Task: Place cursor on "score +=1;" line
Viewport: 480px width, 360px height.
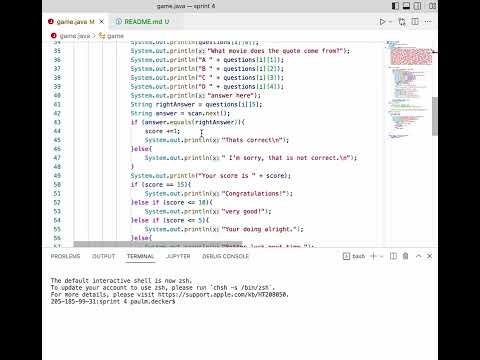Action: [x=162, y=131]
